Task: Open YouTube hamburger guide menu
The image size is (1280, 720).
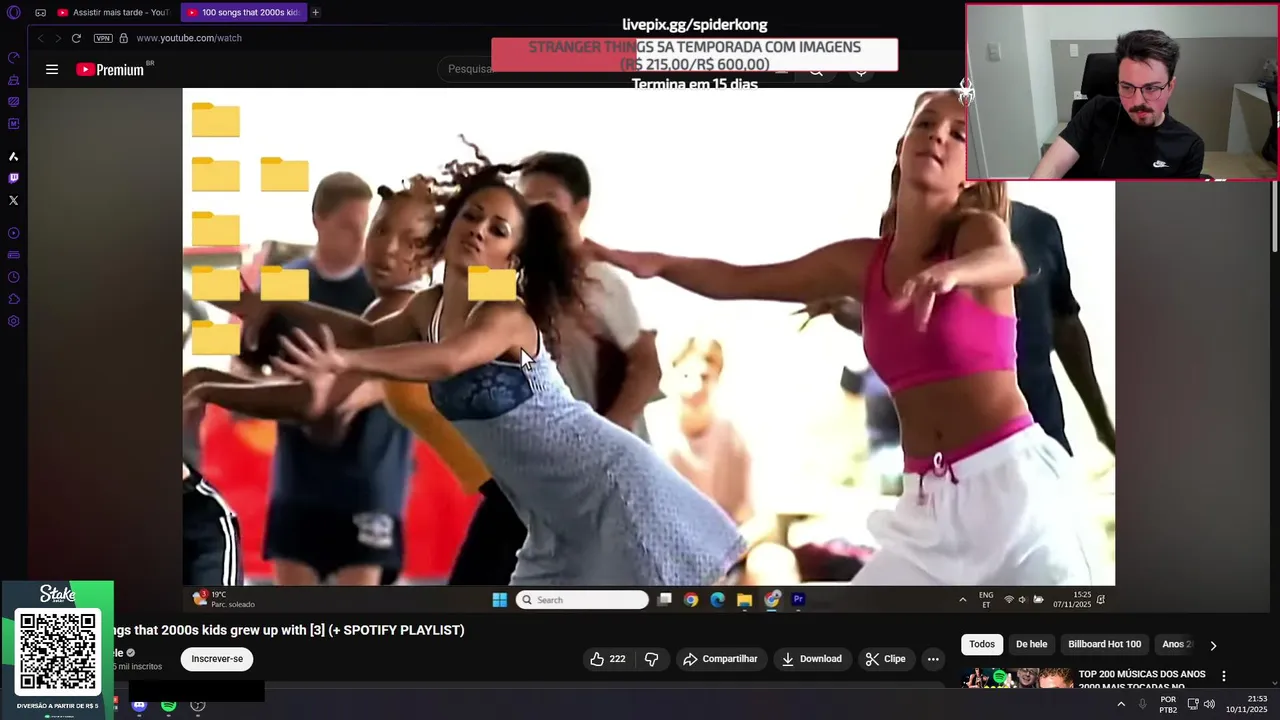Action: (52, 70)
